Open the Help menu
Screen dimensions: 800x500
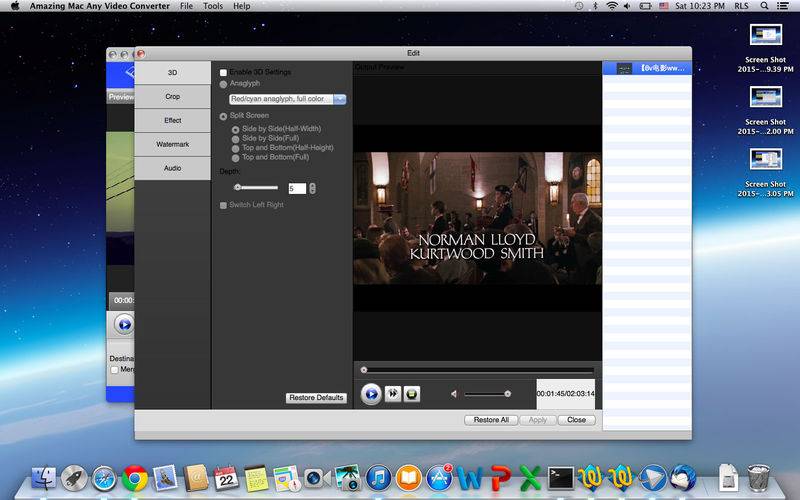click(241, 6)
